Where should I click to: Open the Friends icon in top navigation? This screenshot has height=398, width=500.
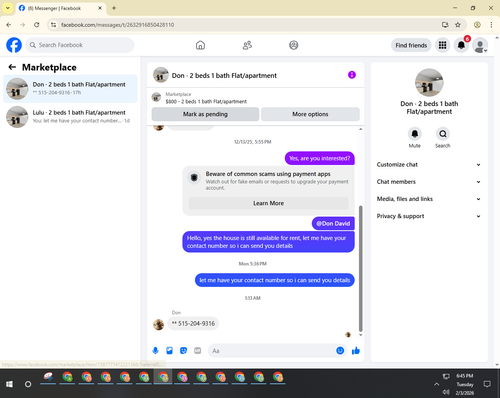247,45
